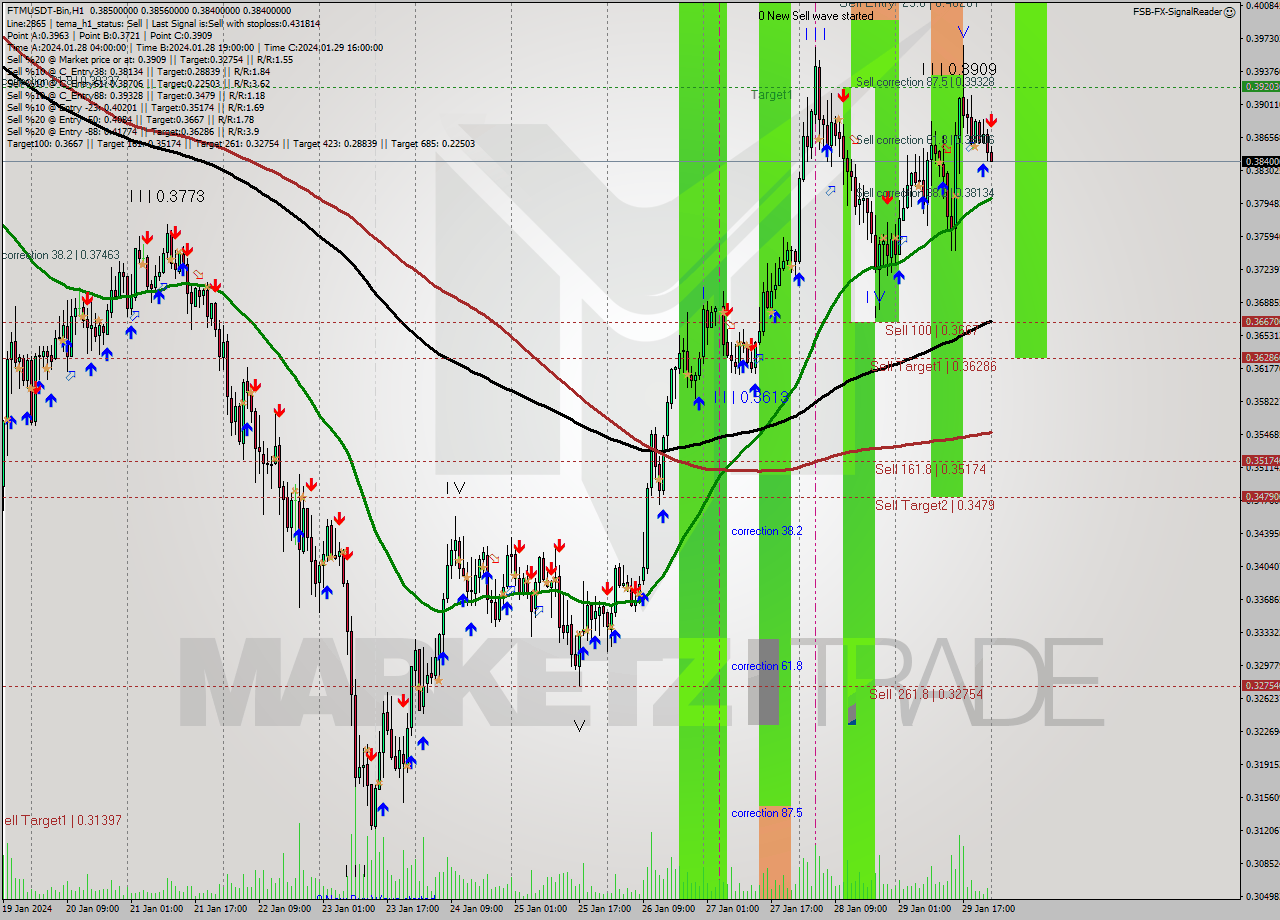Screen dimensions: 1280x920
Task: Click the blue up arrow below the latest candle
Action: click(x=983, y=171)
